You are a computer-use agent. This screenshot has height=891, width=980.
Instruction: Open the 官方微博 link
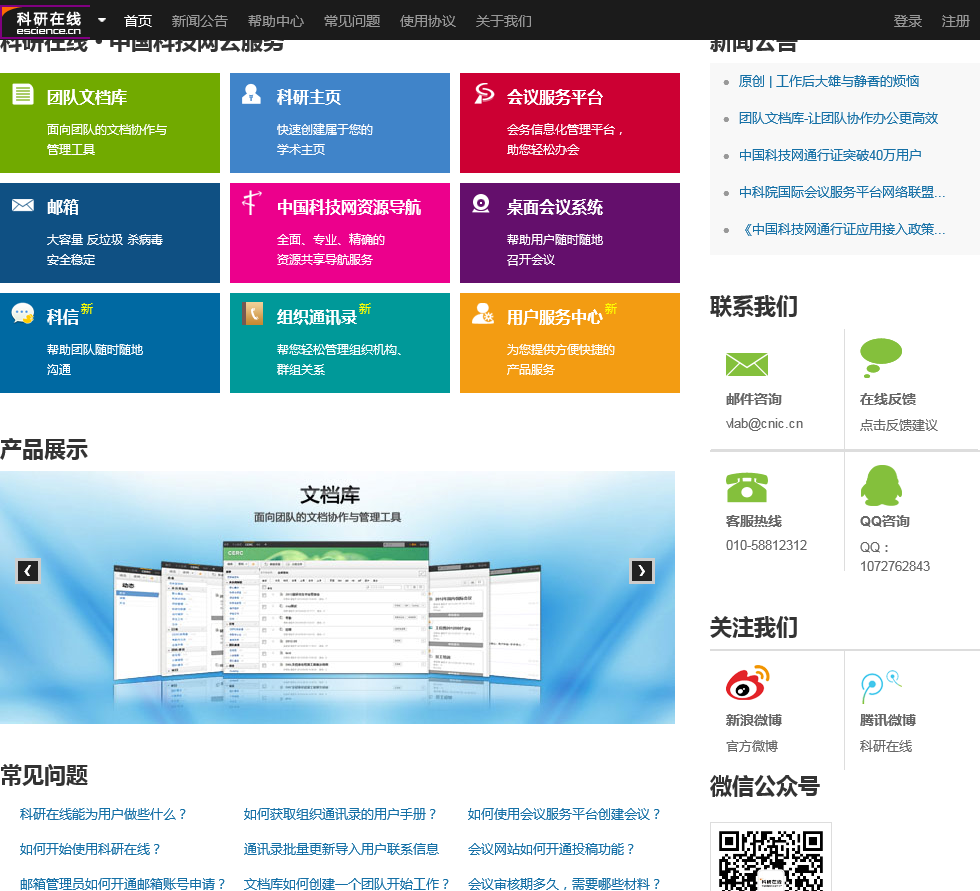tap(751, 746)
